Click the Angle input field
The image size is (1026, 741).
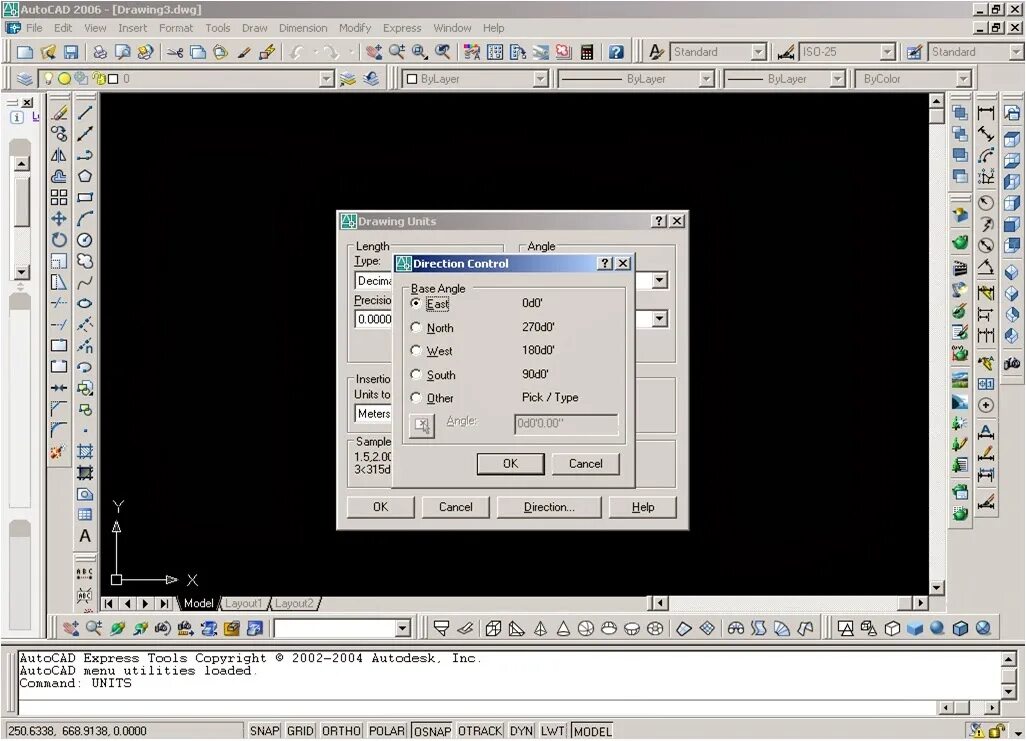(x=566, y=424)
